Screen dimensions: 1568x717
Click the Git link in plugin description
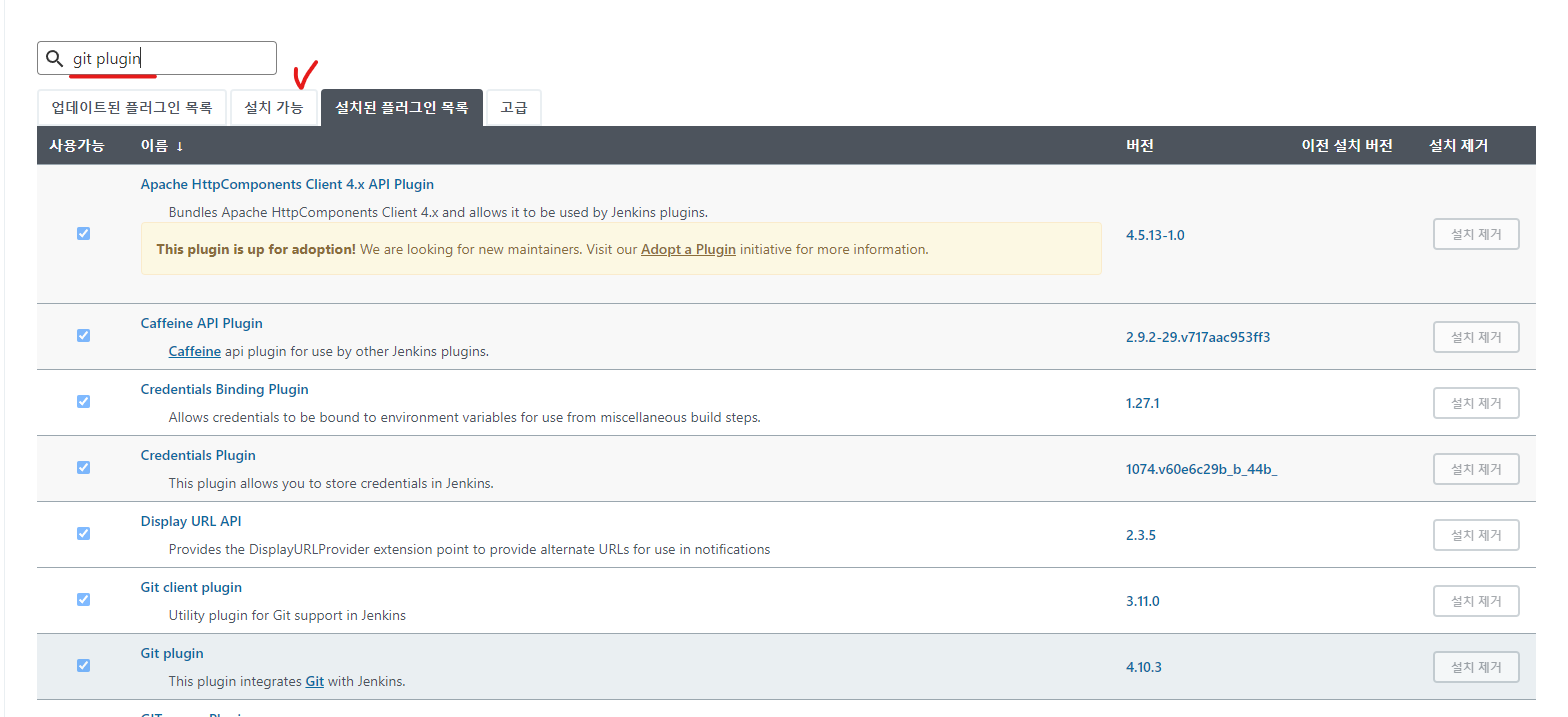[315, 681]
